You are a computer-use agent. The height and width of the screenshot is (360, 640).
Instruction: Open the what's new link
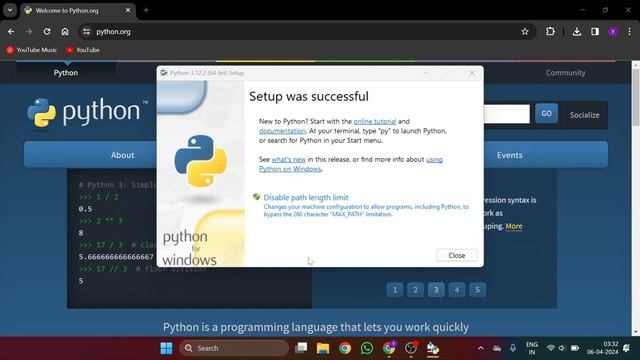[x=289, y=159]
